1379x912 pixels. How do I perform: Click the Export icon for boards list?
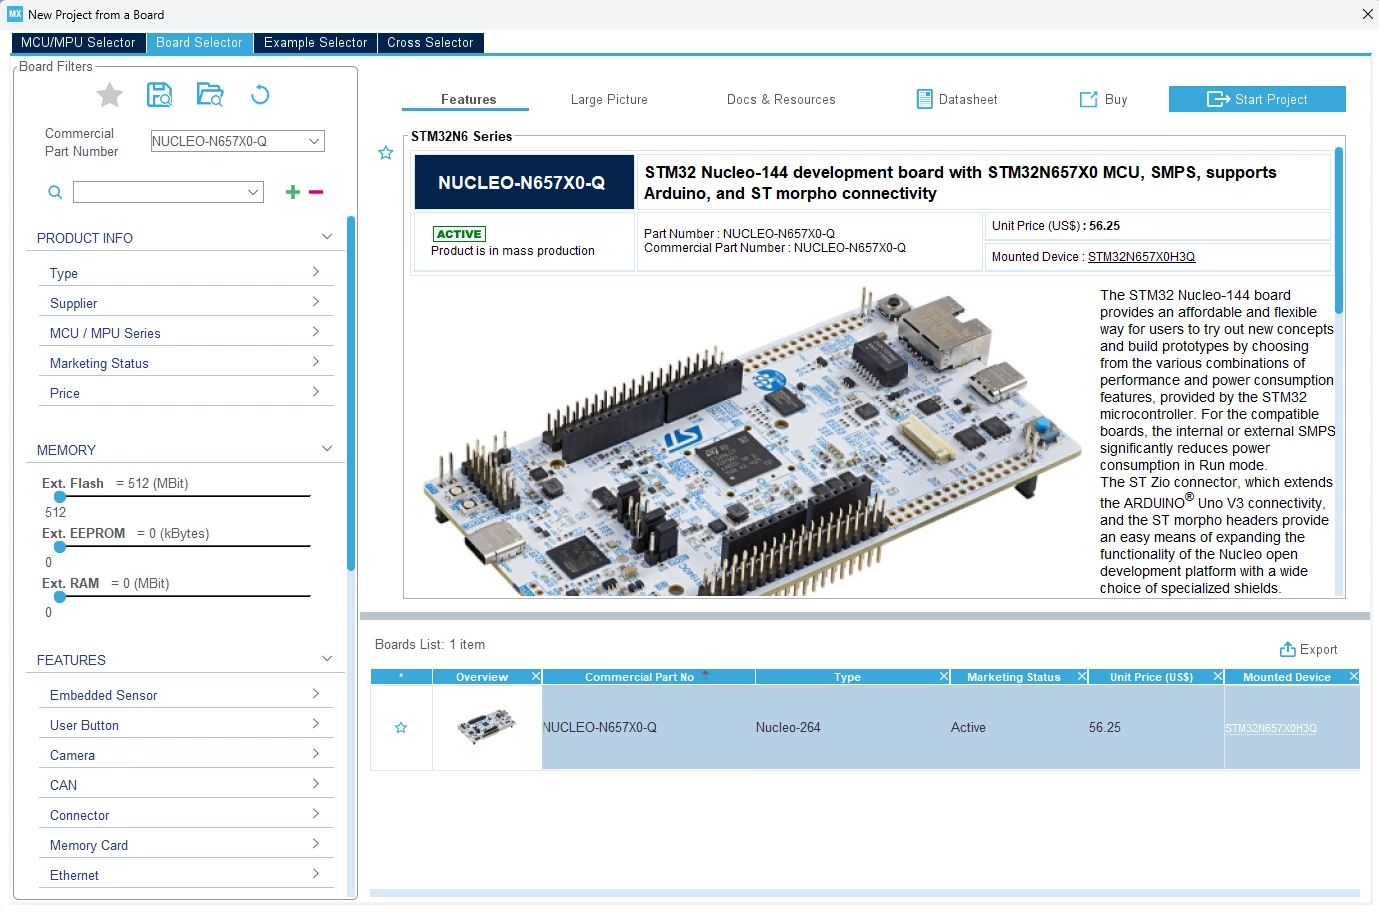click(x=1288, y=649)
